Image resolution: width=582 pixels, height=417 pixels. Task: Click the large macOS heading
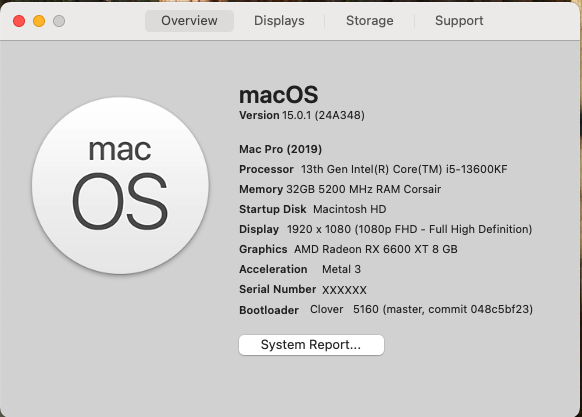point(279,95)
